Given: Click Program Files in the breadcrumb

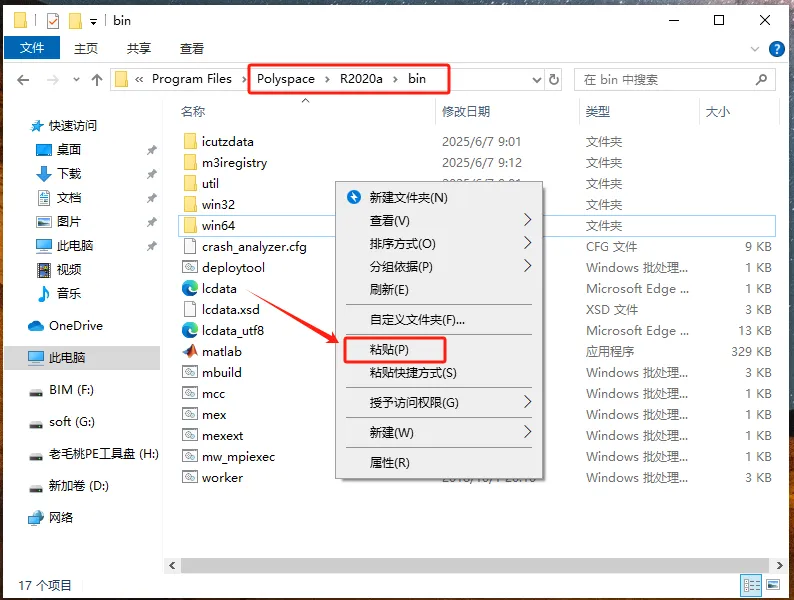Looking at the screenshot, I should pyautogui.click(x=191, y=79).
